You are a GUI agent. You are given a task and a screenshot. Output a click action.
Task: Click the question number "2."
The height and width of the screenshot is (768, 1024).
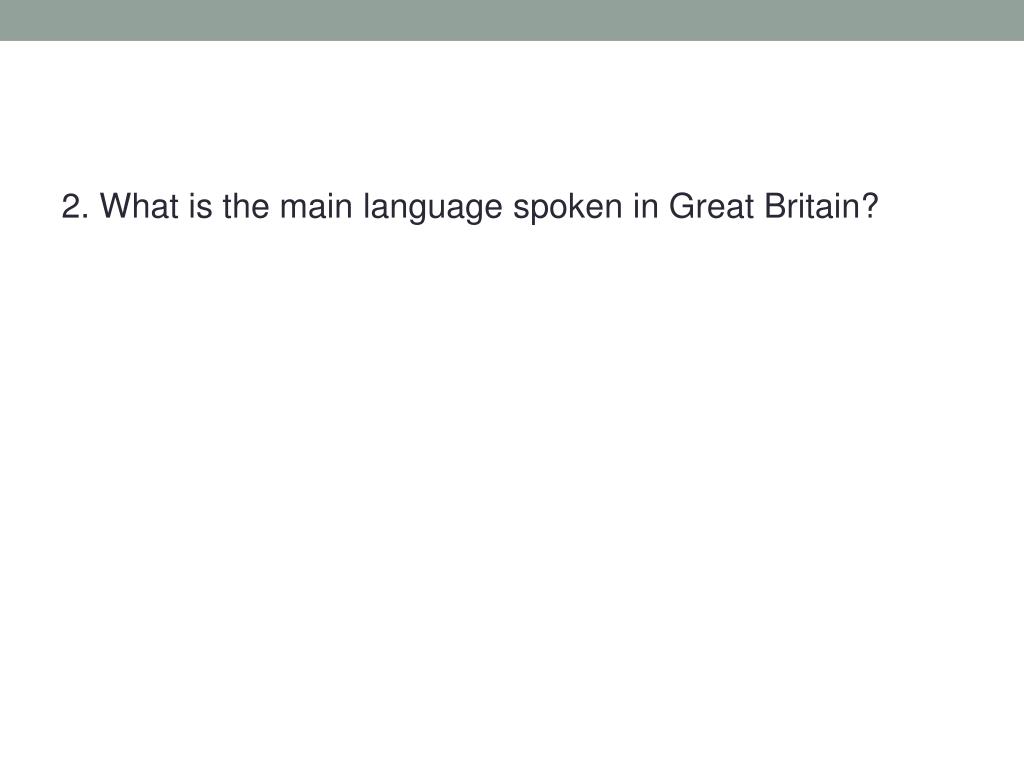coord(75,206)
